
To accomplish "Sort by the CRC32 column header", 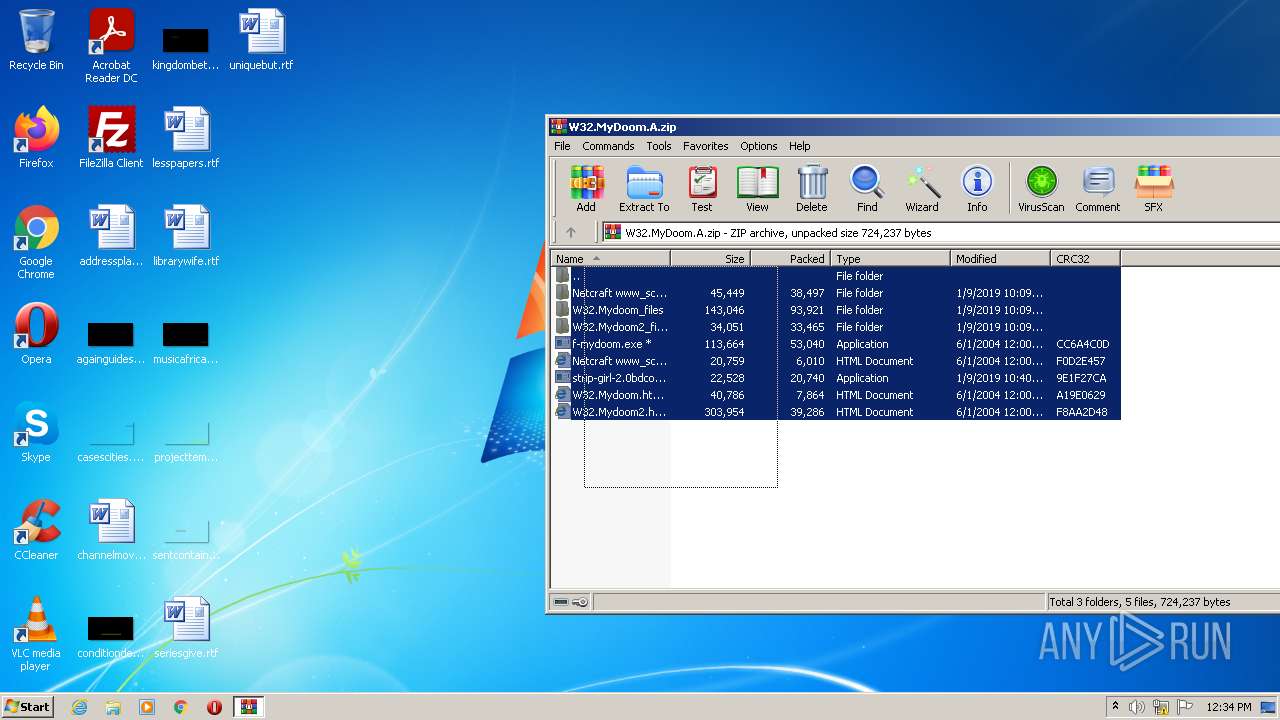I will [x=1085, y=259].
